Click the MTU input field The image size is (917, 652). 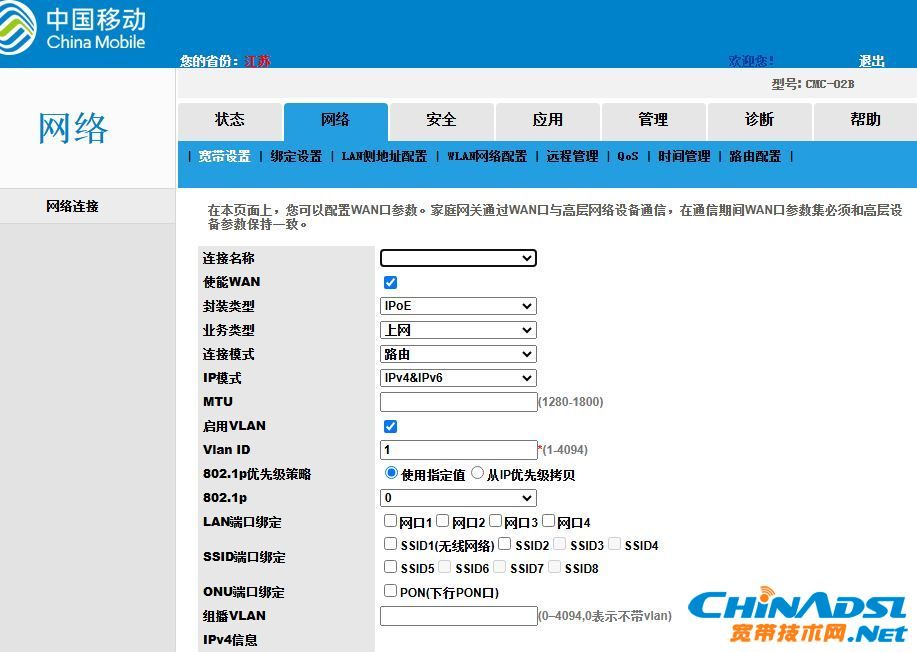click(458, 402)
